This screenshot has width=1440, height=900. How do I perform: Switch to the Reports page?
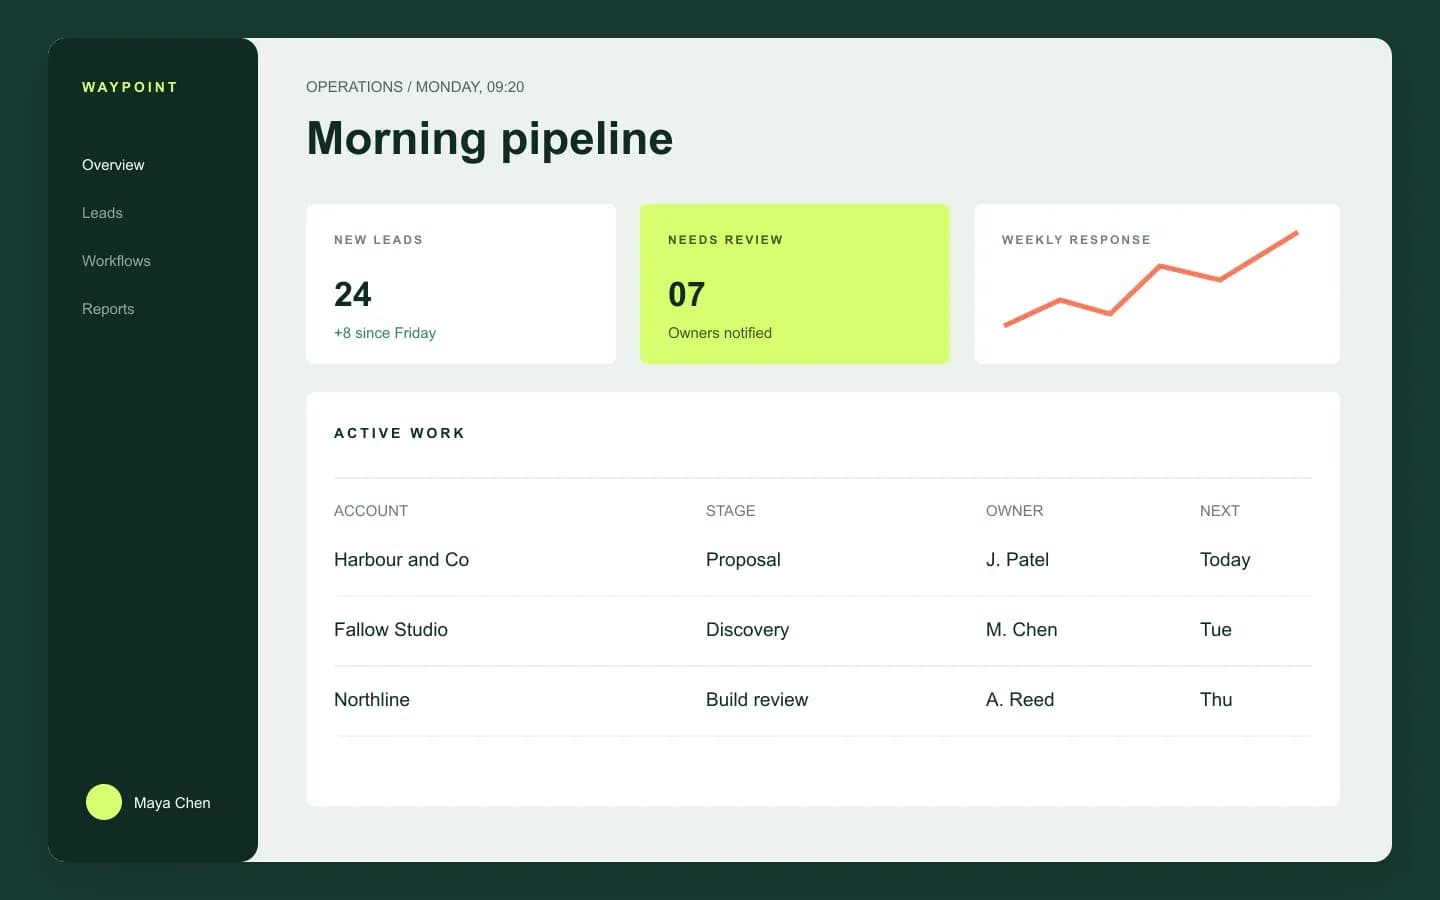(x=108, y=309)
